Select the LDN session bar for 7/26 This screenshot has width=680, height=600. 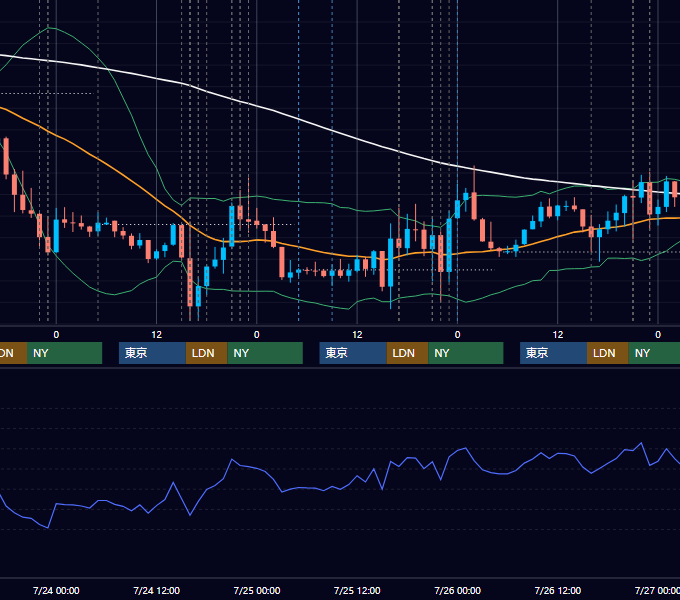(x=608, y=353)
